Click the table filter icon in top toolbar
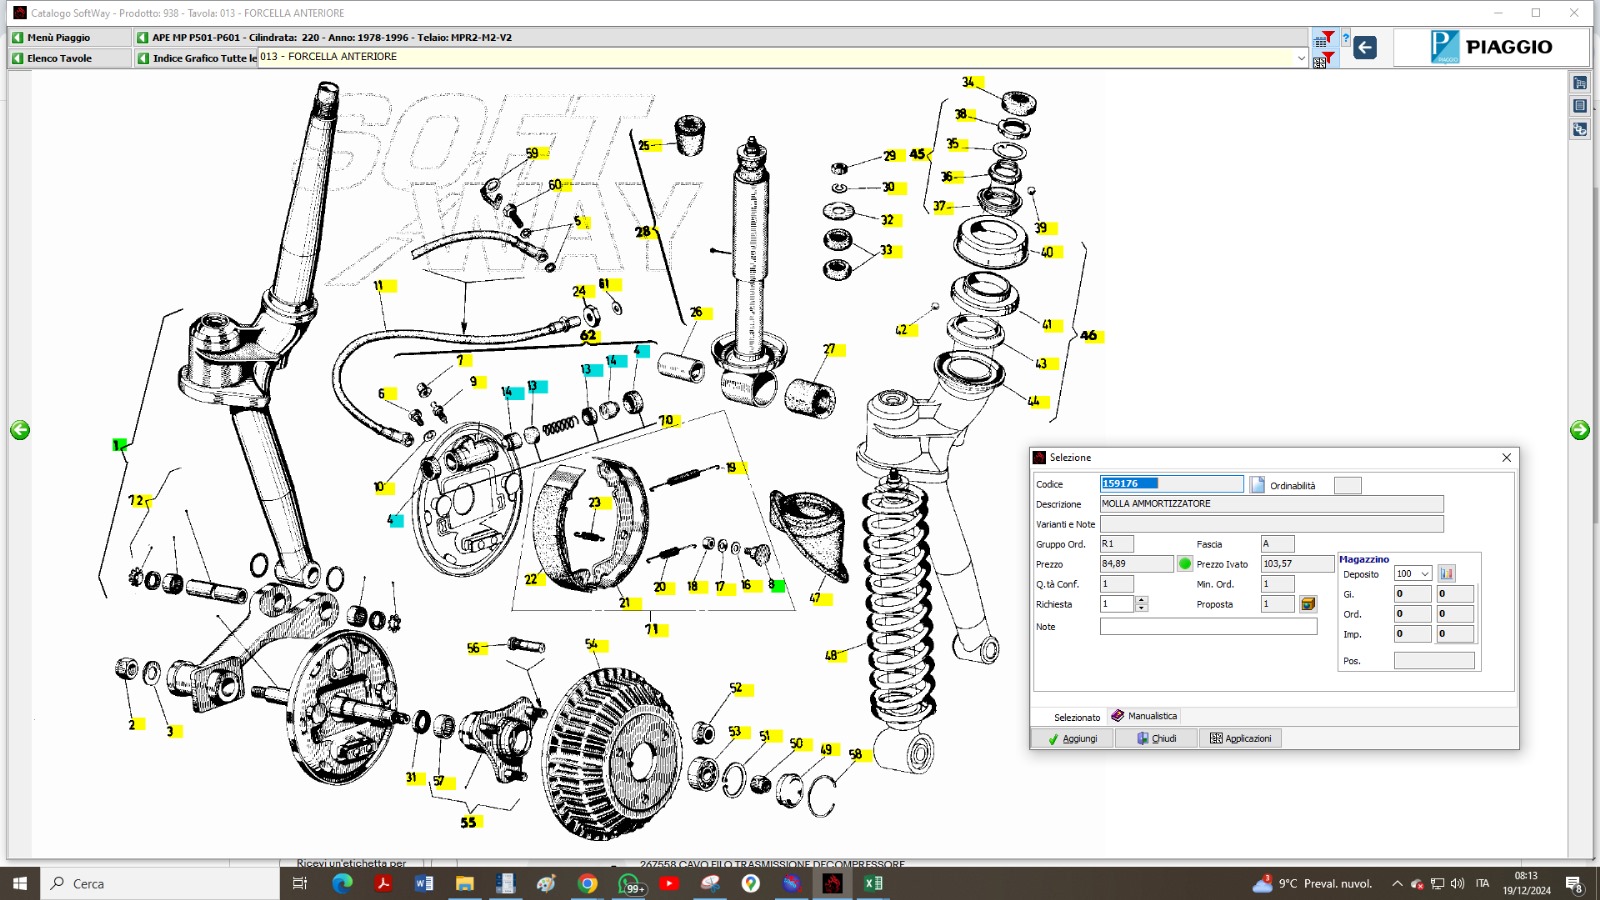Image resolution: width=1600 pixels, height=900 pixels. tap(1322, 40)
